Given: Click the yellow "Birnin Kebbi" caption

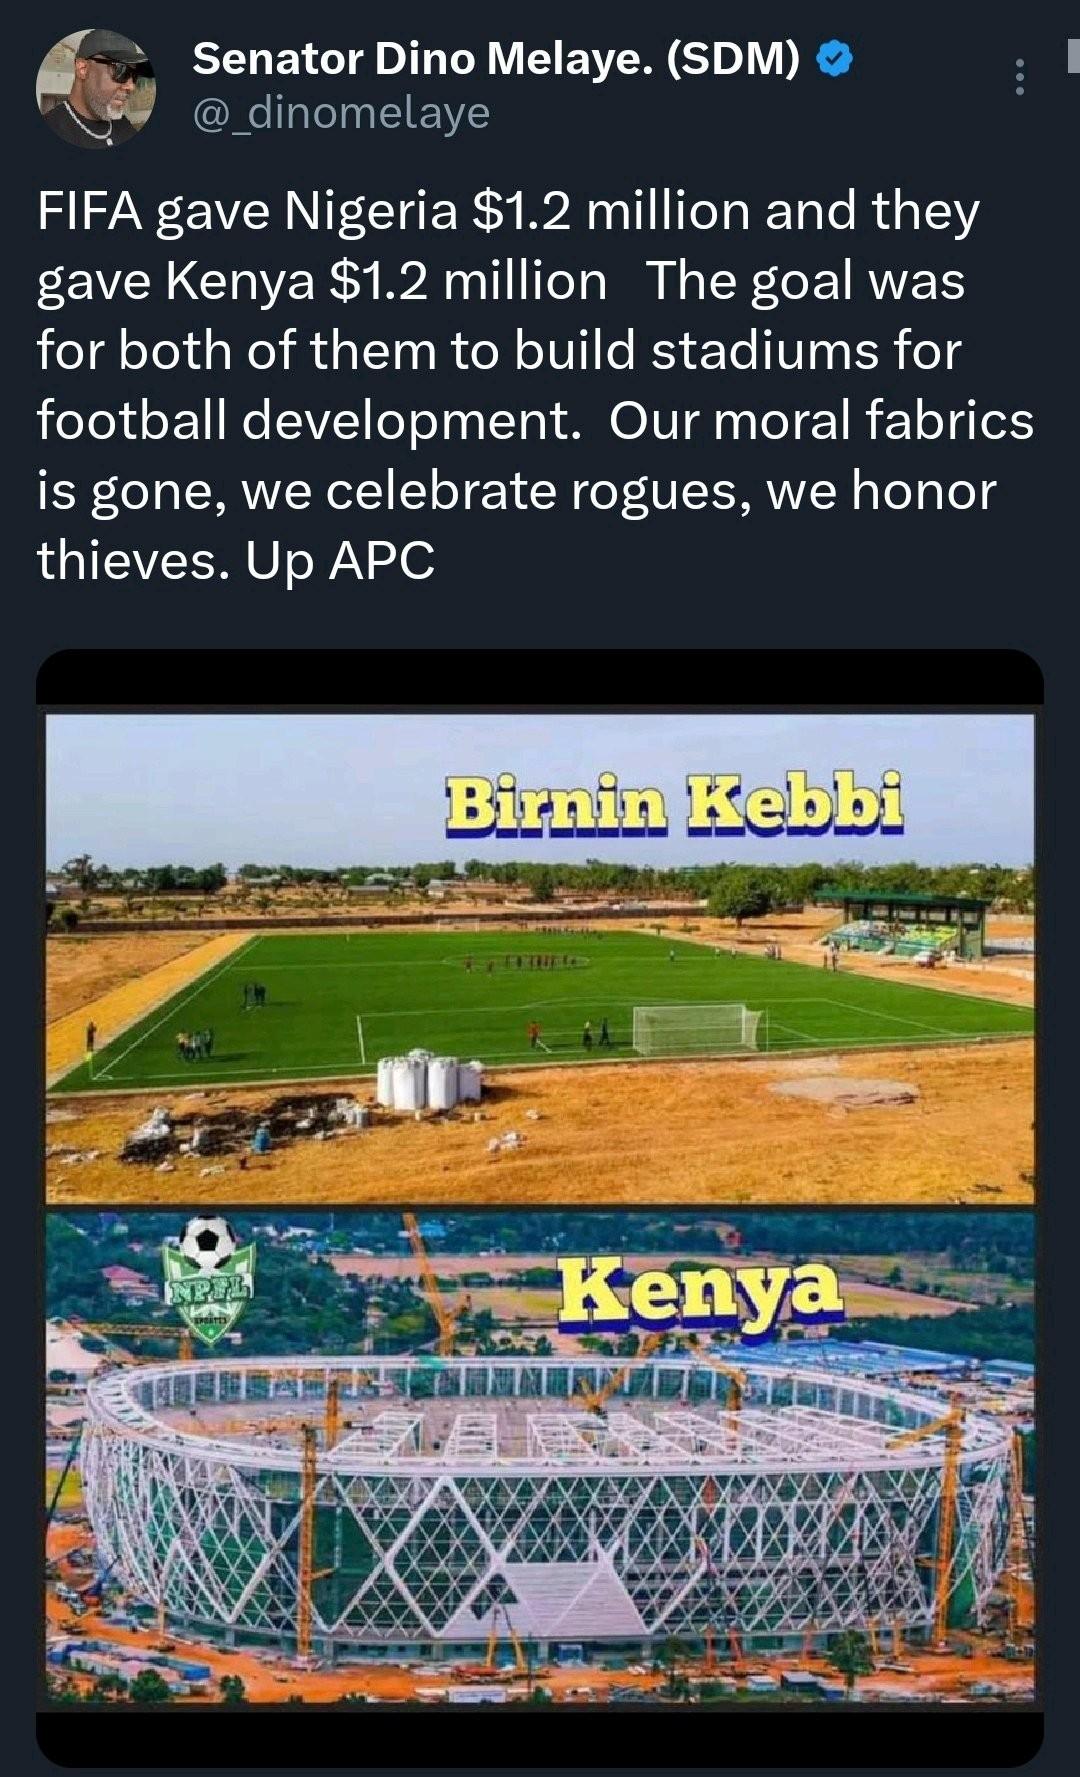Looking at the screenshot, I should click(674, 805).
